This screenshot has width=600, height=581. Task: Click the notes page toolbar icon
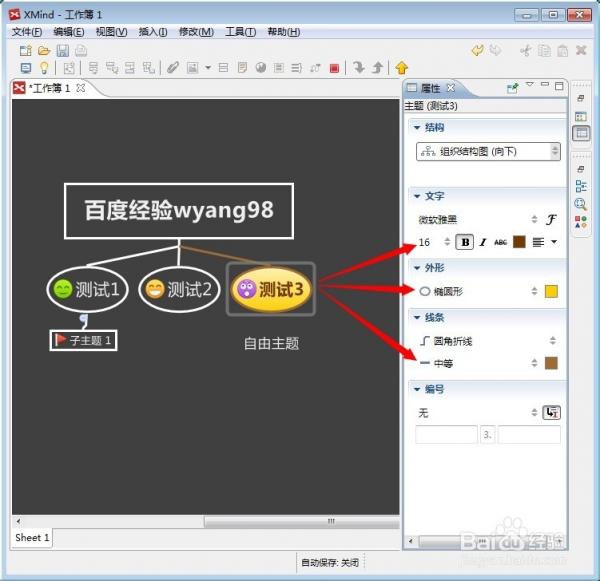[x=242, y=68]
